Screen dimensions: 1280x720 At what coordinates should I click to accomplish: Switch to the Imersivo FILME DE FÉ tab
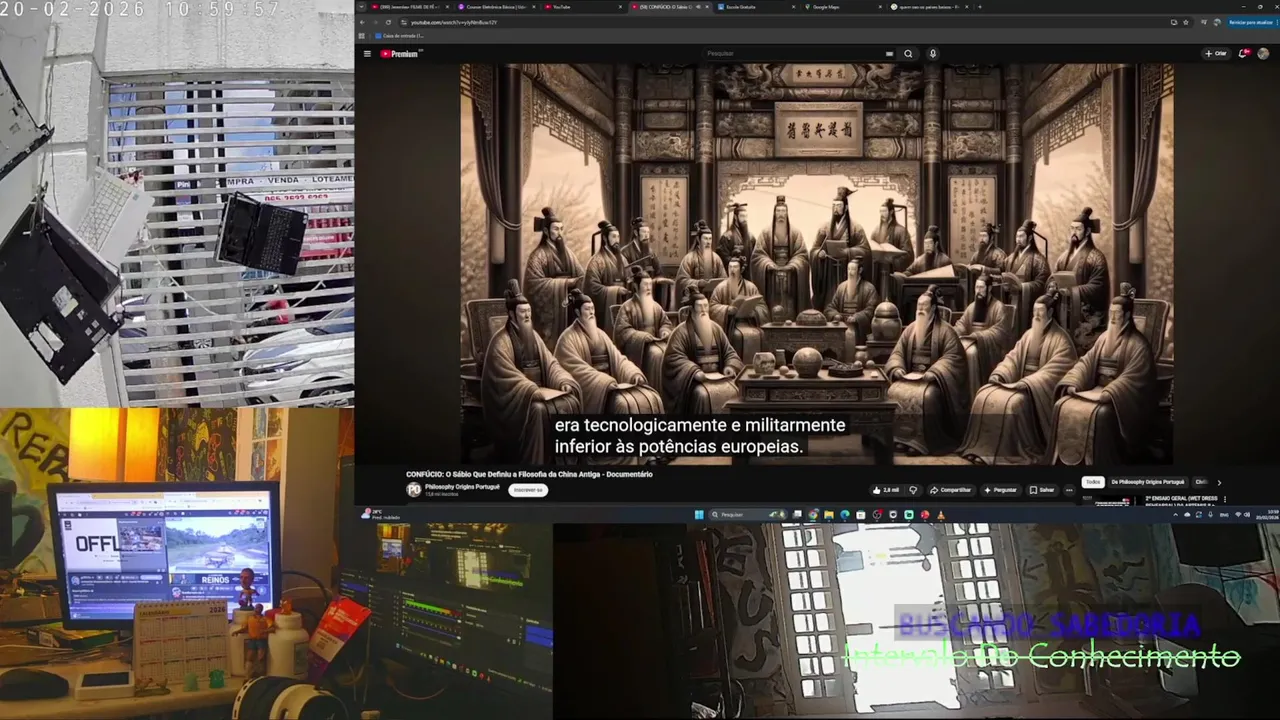[x=410, y=7]
